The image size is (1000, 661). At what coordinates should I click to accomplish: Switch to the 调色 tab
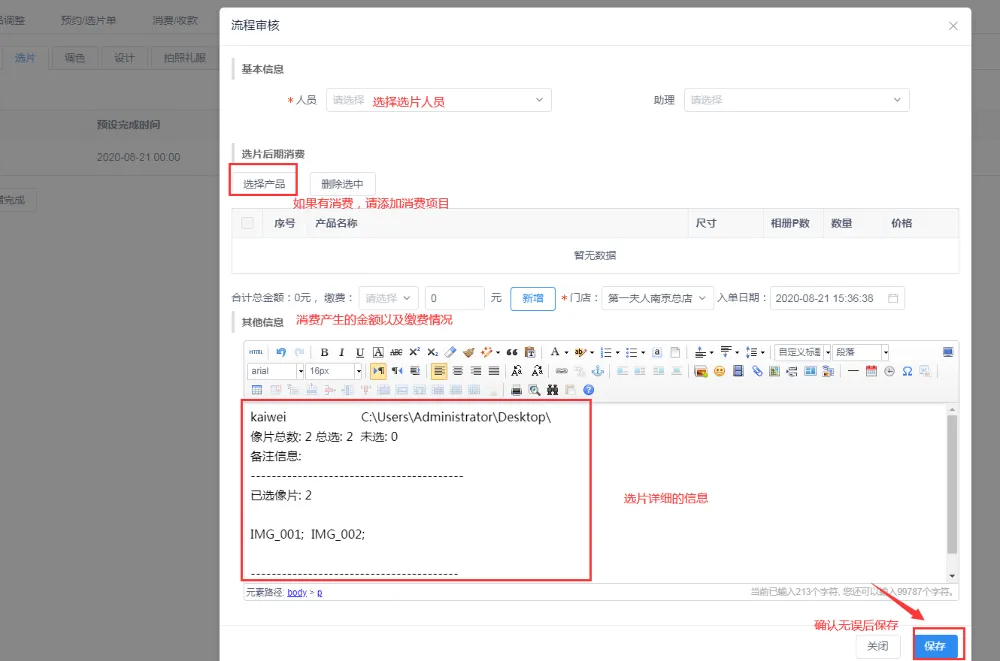click(74, 58)
